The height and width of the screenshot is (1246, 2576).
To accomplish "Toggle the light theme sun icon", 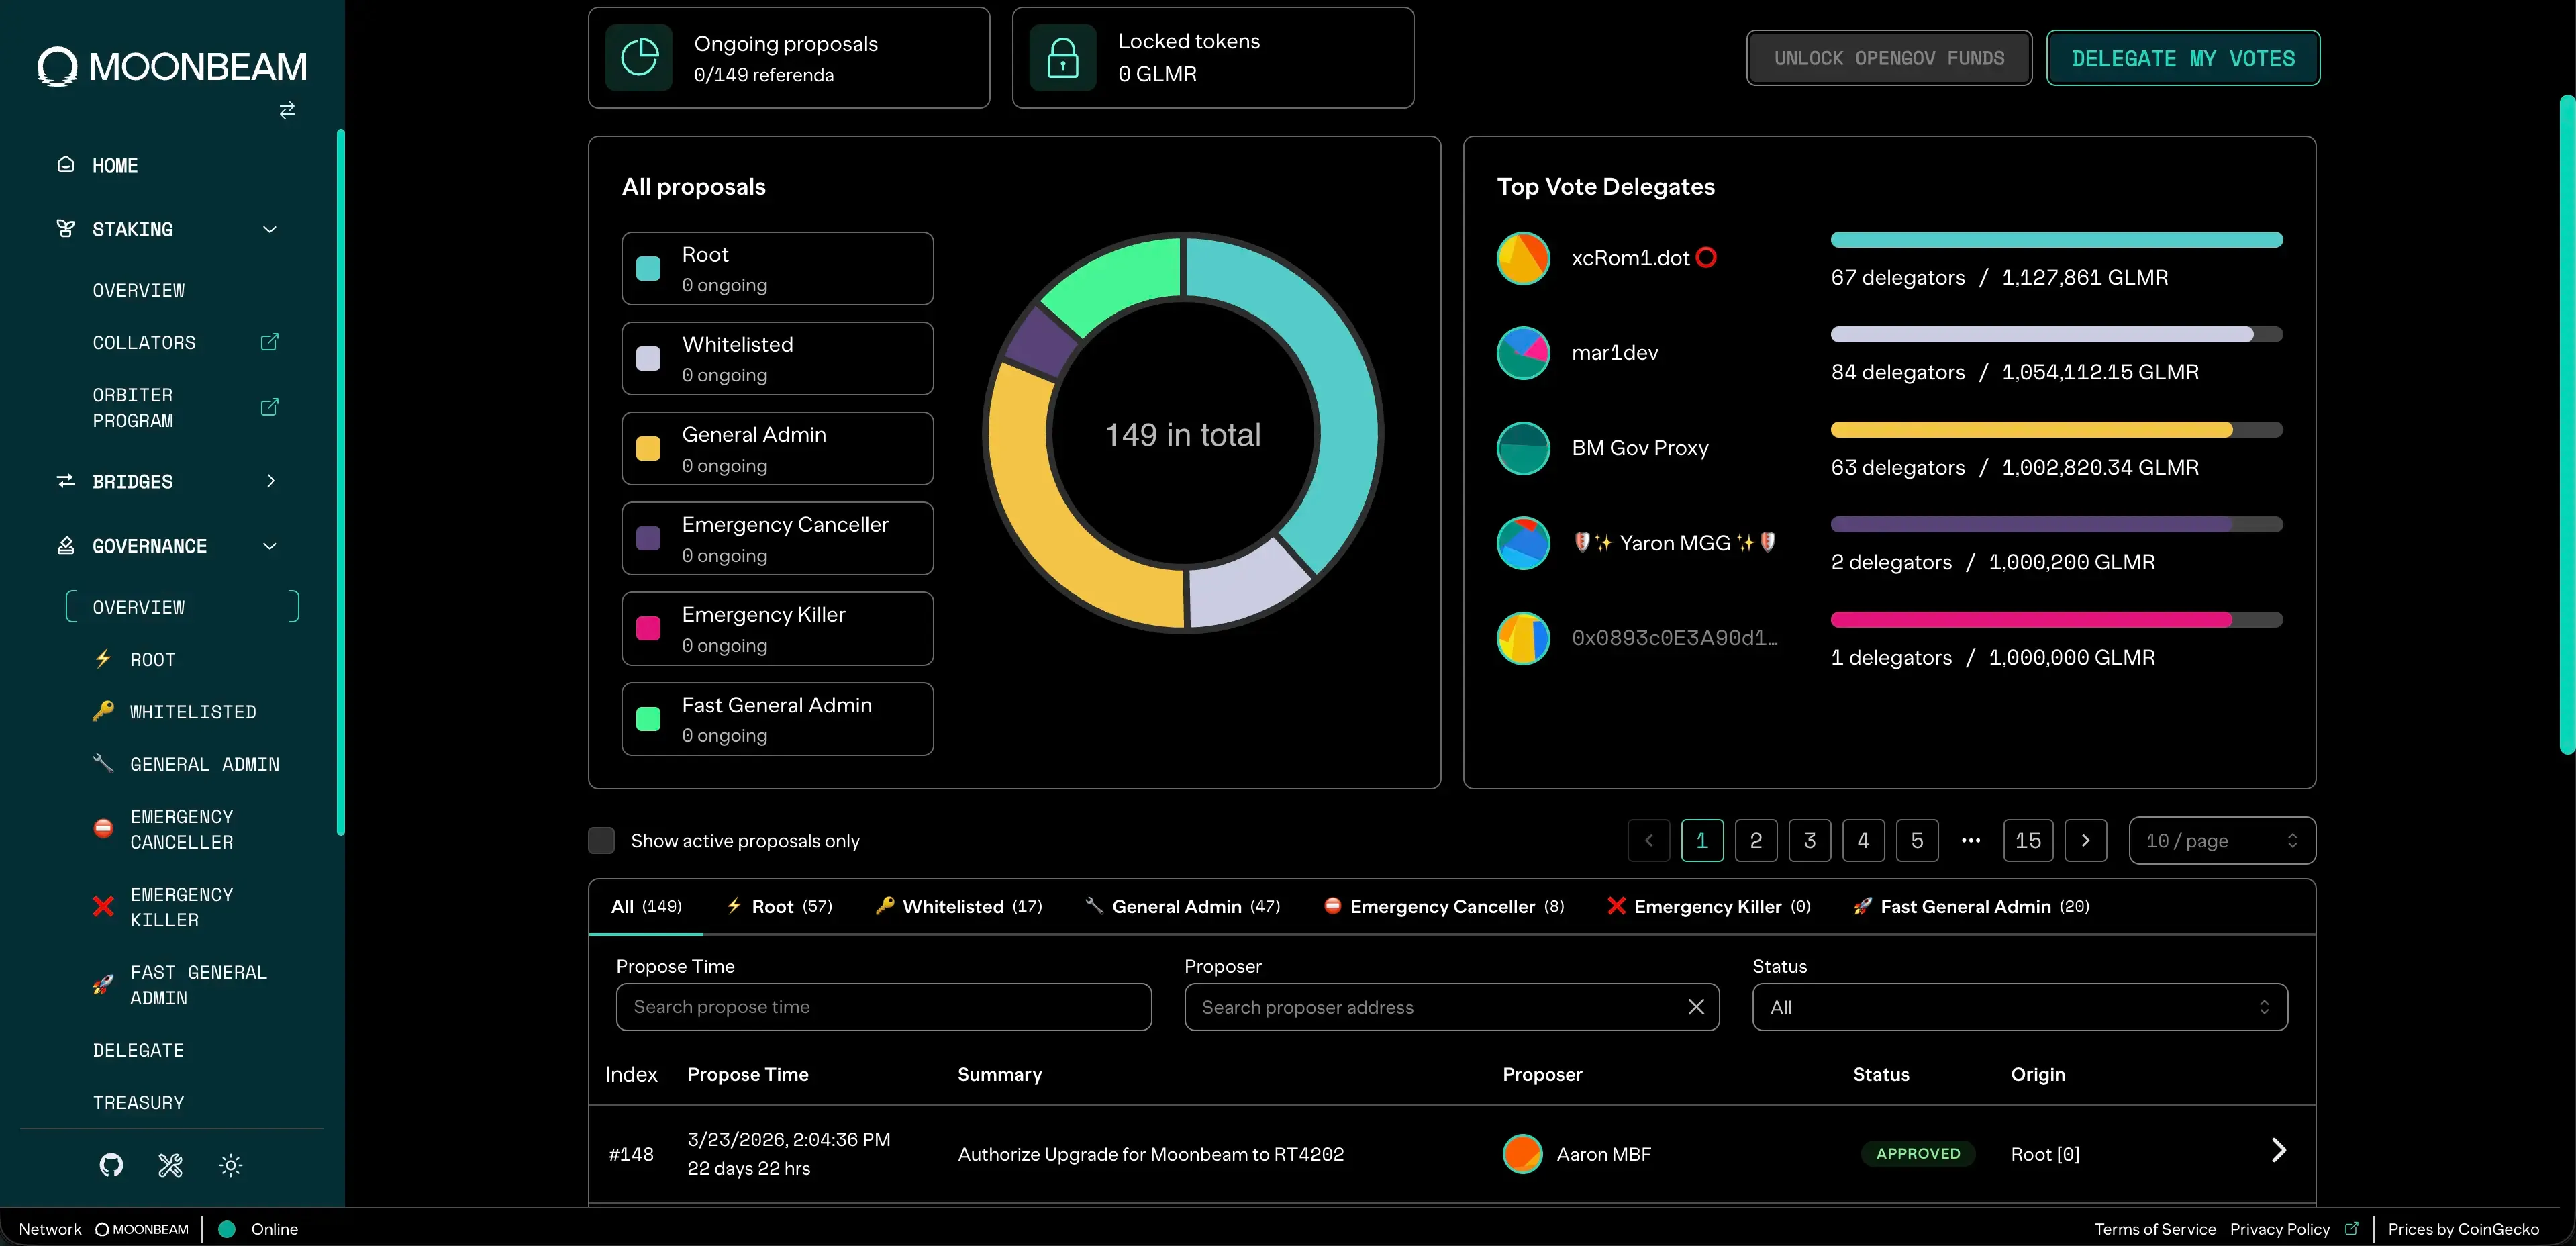I will tap(231, 1165).
